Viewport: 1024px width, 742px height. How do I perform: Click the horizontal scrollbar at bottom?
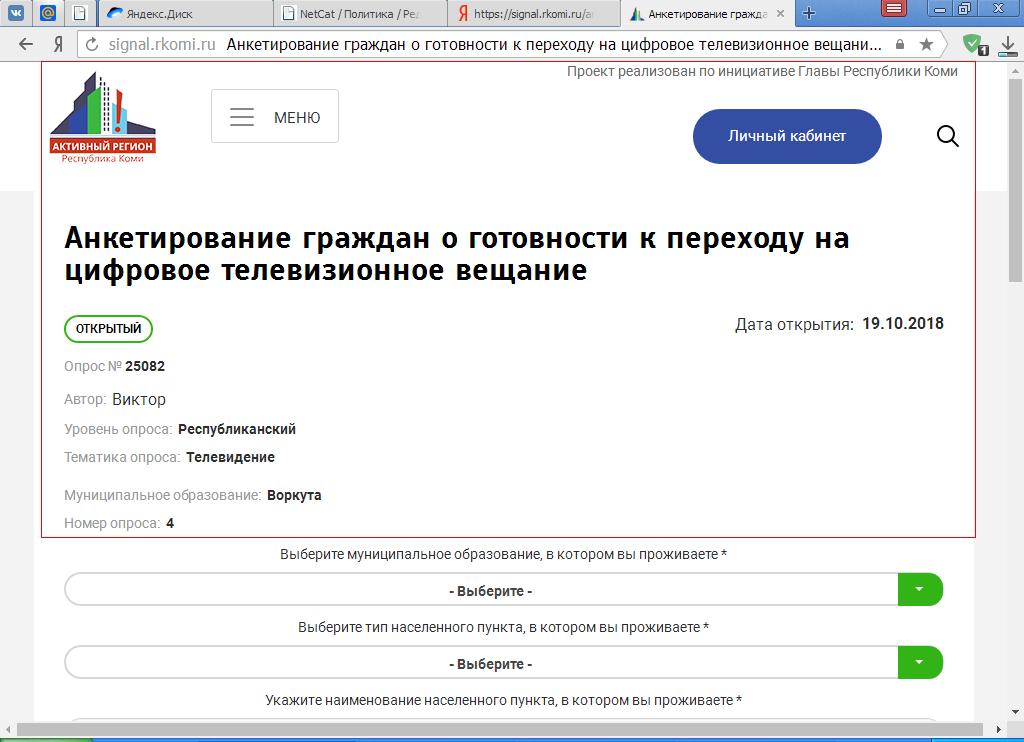500,731
